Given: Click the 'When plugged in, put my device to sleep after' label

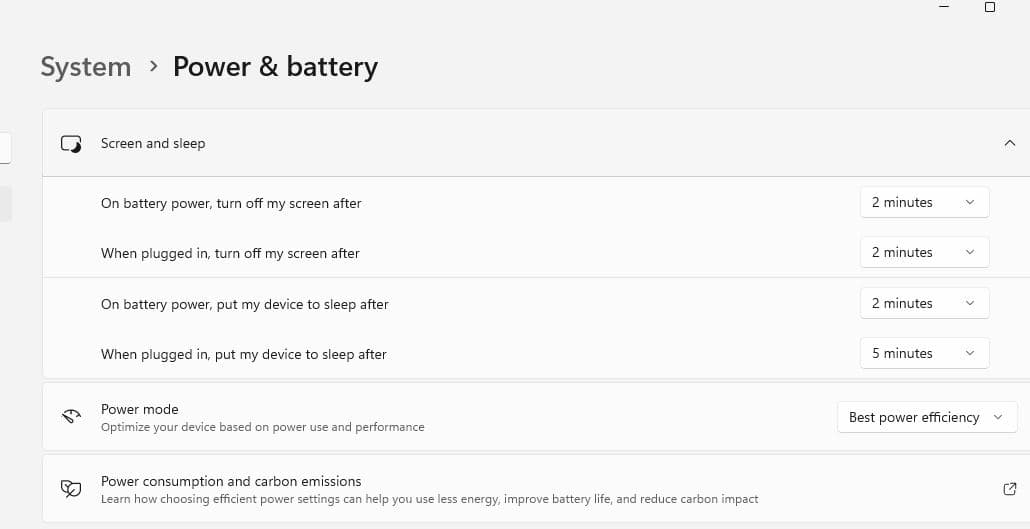Looking at the screenshot, I should click(x=244, y=354).
